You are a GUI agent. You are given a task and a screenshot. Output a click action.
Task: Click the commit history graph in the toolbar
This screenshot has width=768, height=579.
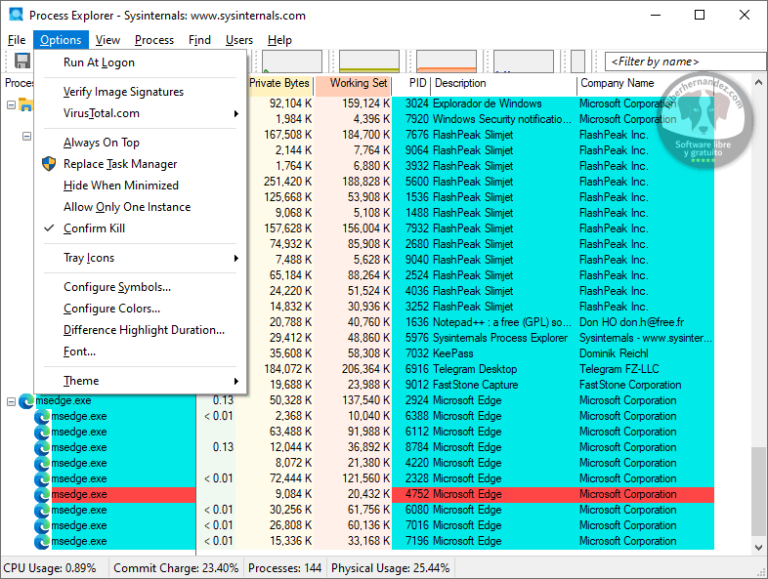(x=369, y=61)
